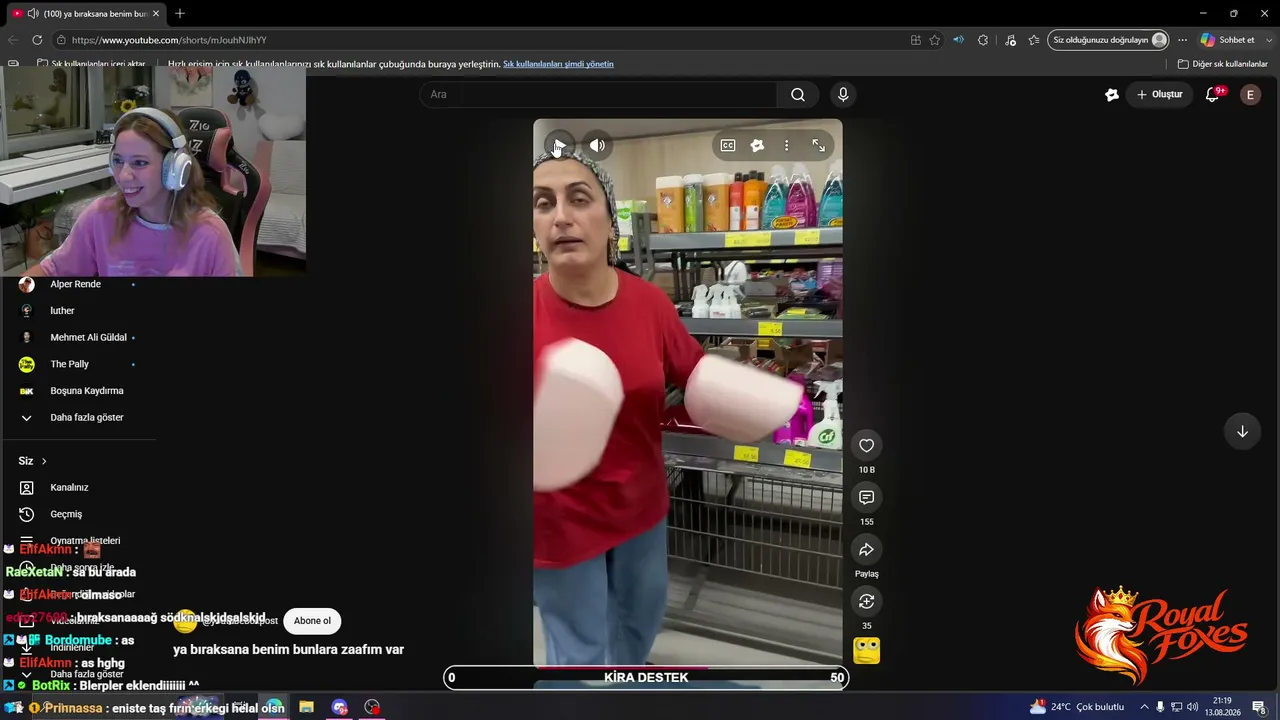Screen dimensions: 1280x720
Task: Search by voice with the microphone icon
Action: (x=843, y=95)
